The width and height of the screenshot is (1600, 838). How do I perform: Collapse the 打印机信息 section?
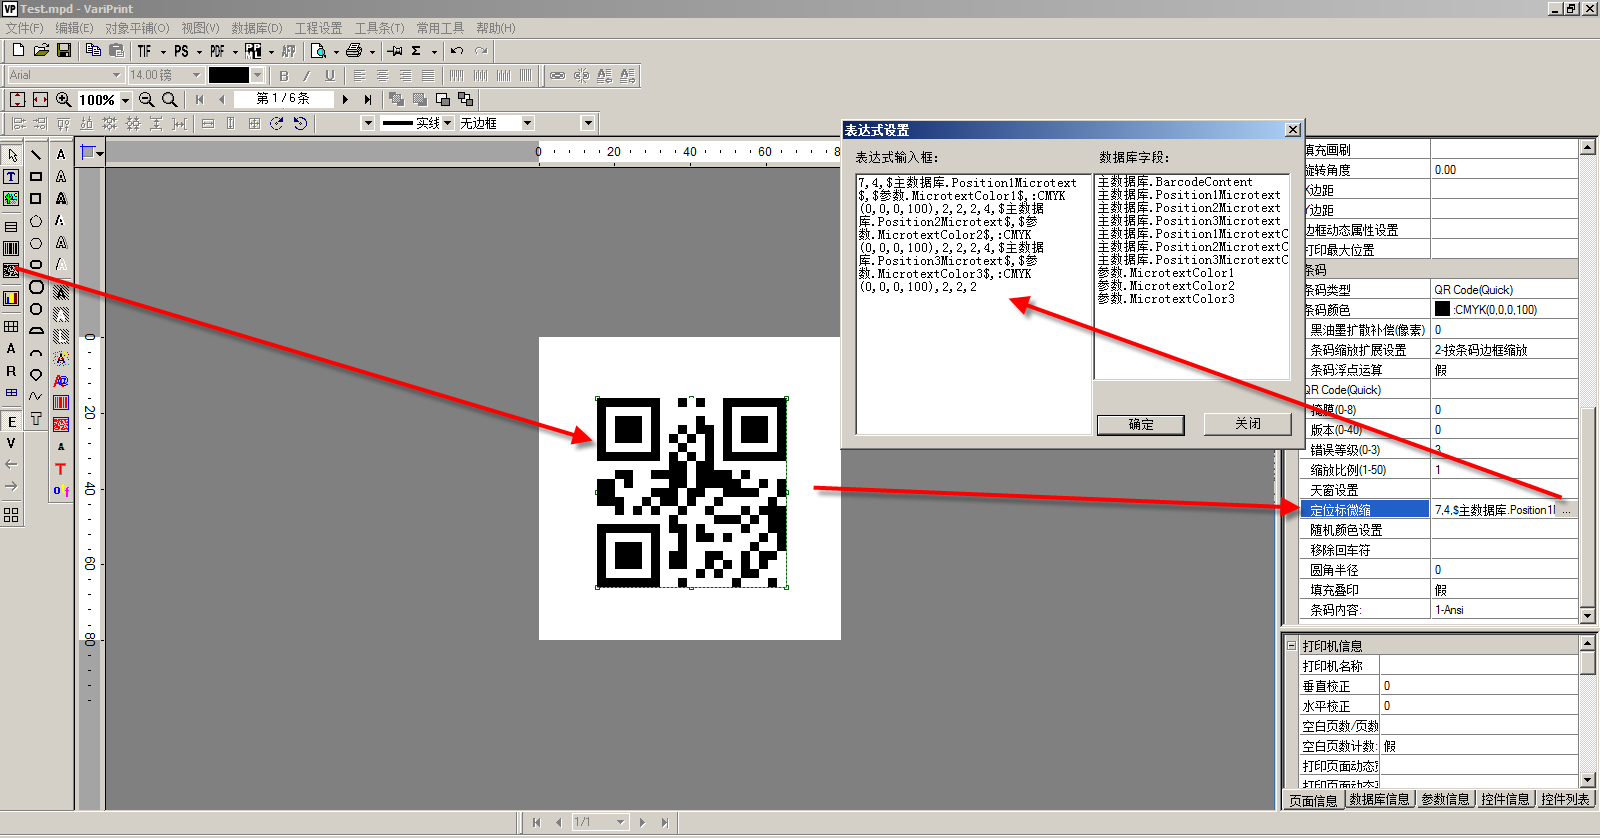1291,646
